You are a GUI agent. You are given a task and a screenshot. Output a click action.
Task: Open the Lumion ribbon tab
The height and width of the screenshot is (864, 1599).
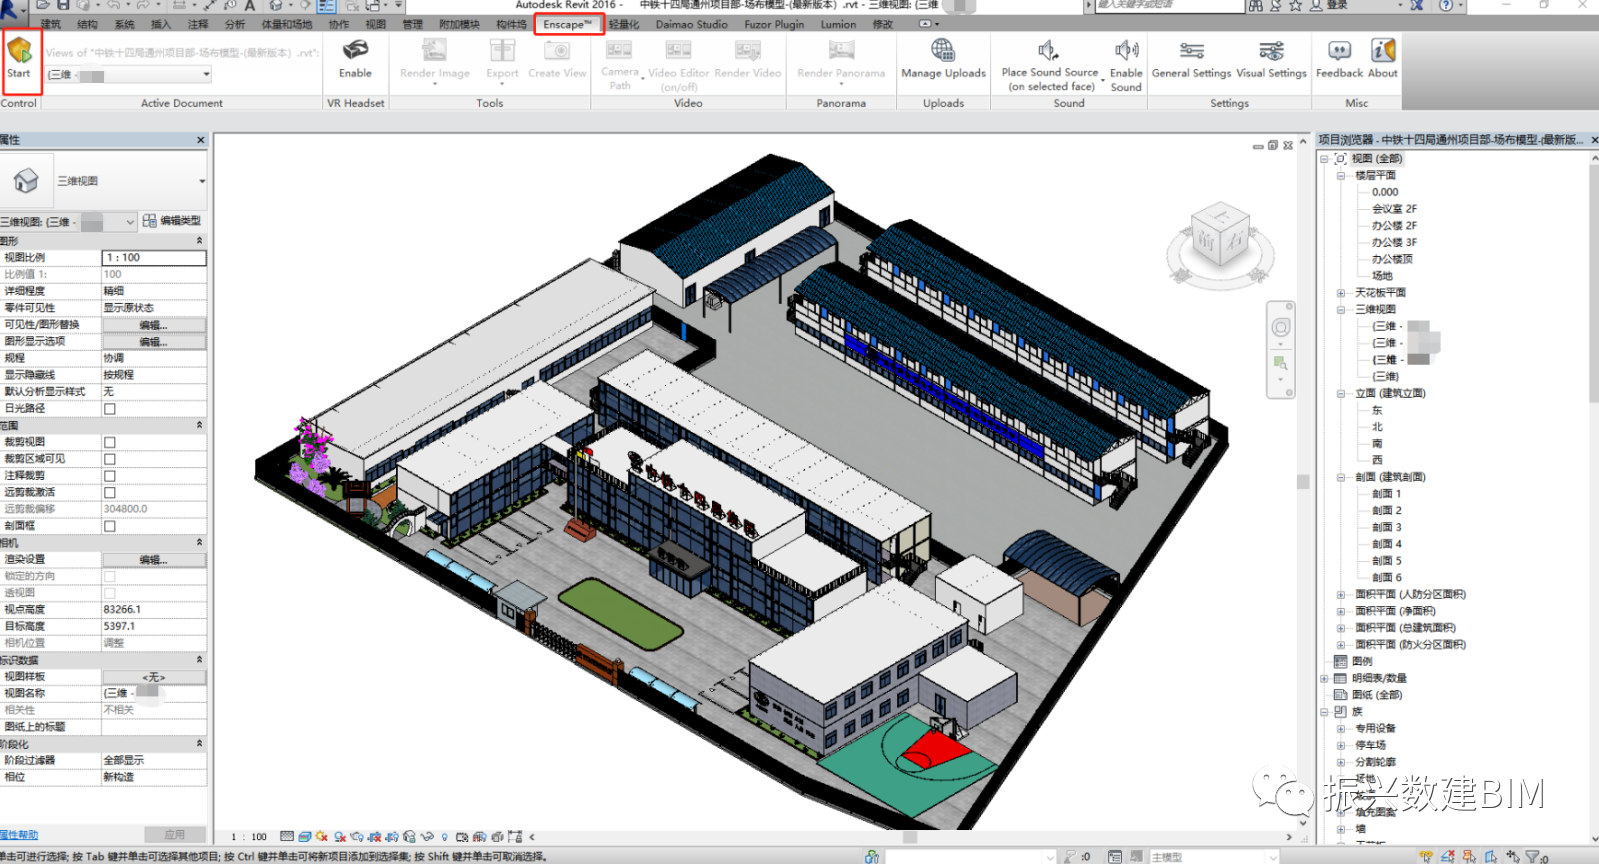tap(838, 24)
